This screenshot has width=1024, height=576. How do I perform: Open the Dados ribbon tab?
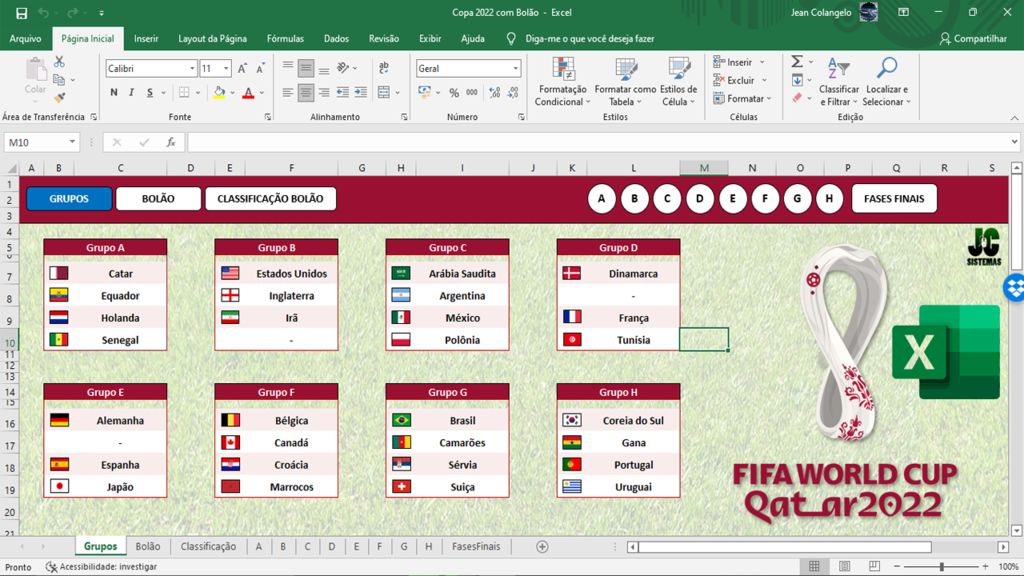click(x=336, y=39)
